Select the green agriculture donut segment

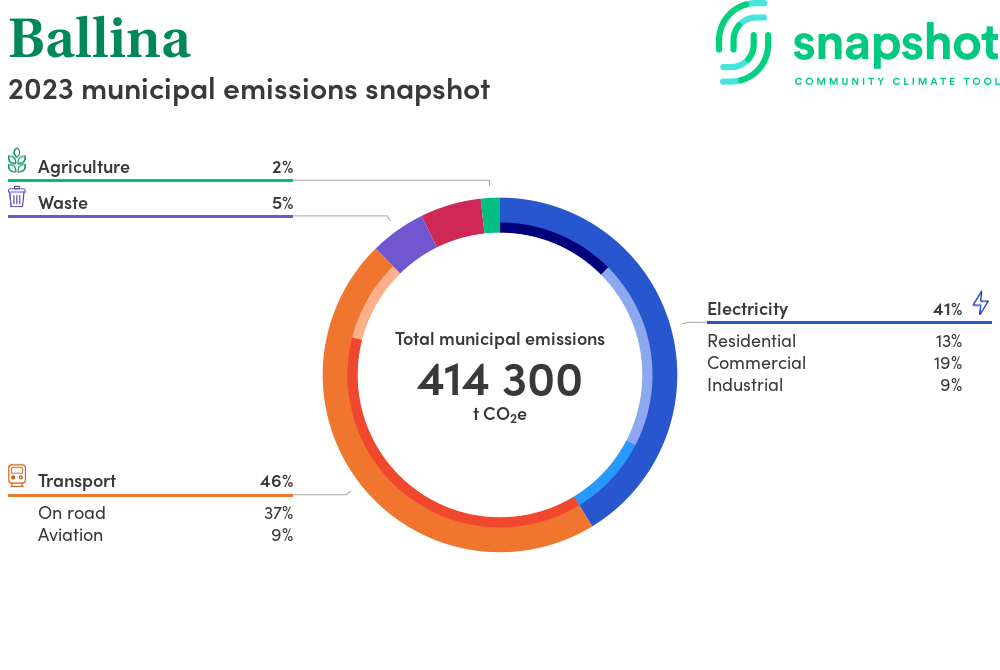(491, 215)
